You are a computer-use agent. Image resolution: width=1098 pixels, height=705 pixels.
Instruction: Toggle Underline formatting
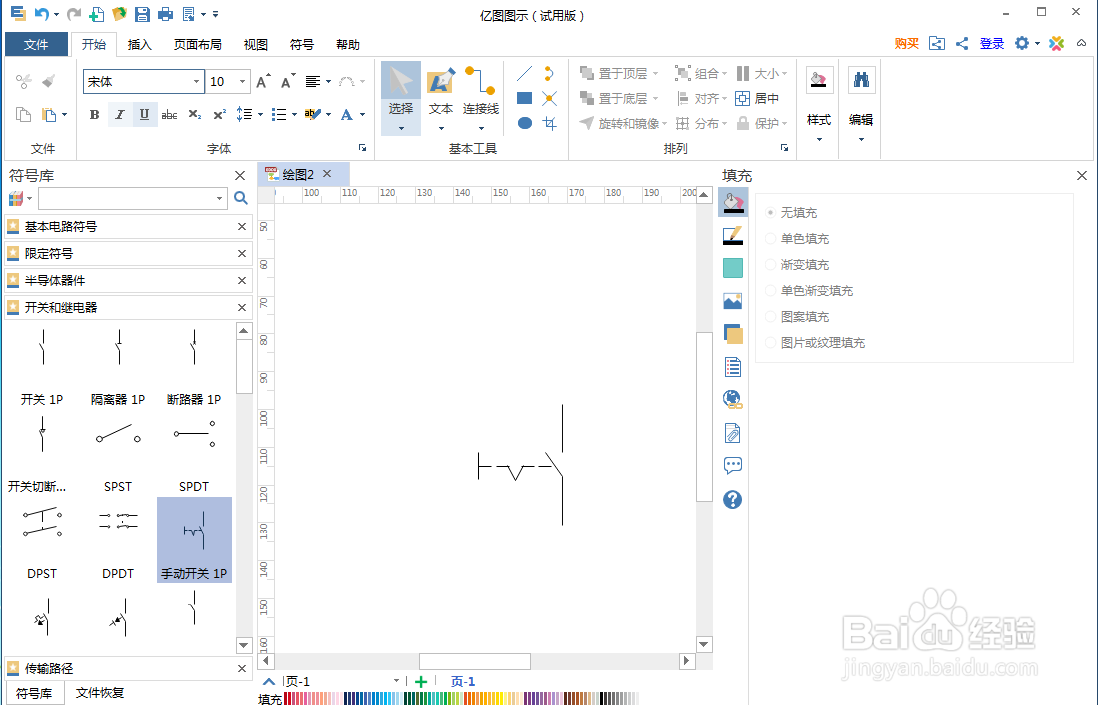144,115
